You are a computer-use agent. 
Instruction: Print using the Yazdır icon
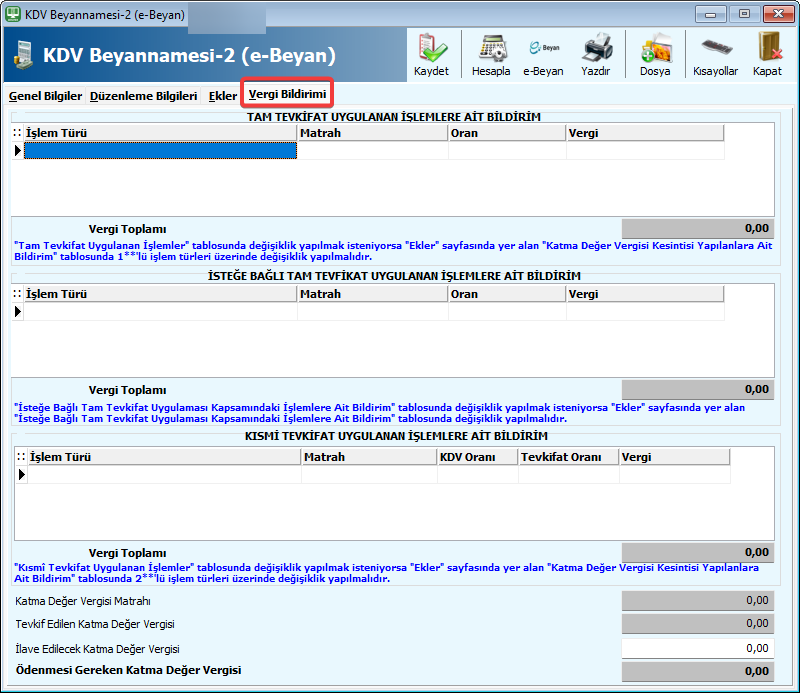tap(596, 54)
